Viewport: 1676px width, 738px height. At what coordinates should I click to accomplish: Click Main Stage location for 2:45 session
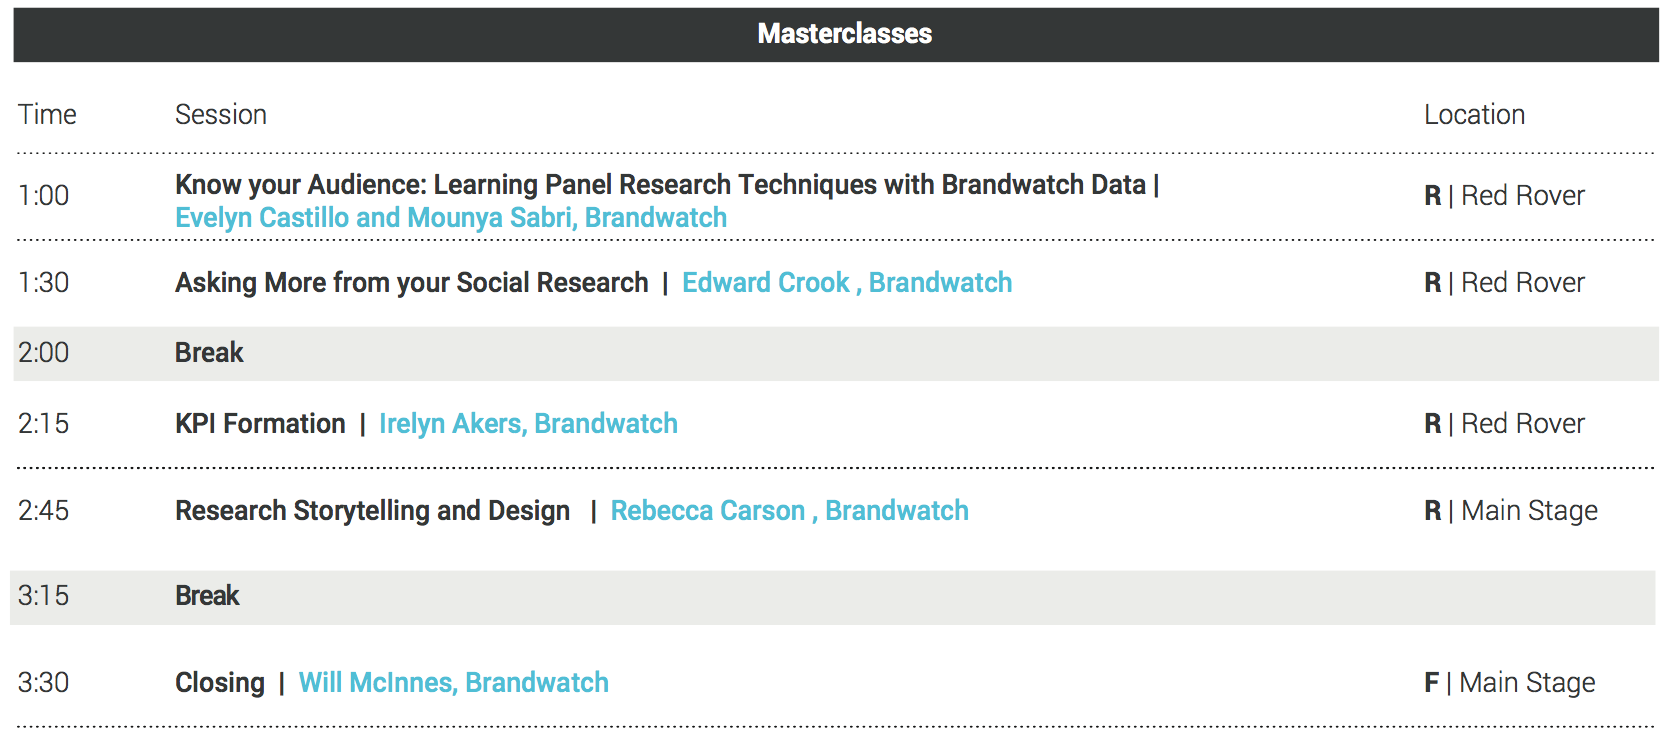tap(1528, 511)
